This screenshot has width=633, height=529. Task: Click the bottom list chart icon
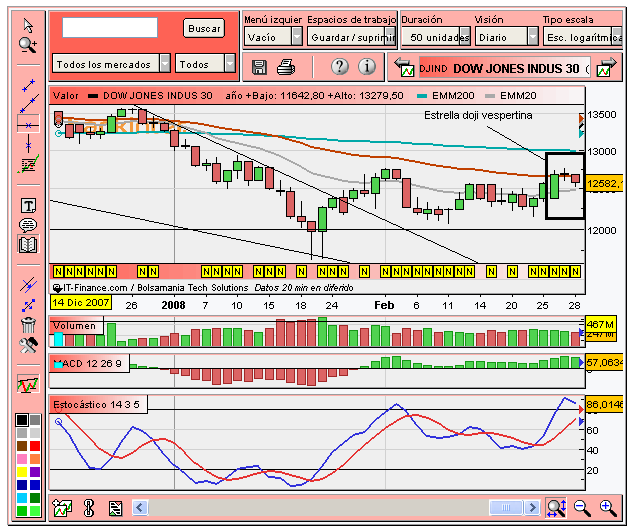coord(115,508)
